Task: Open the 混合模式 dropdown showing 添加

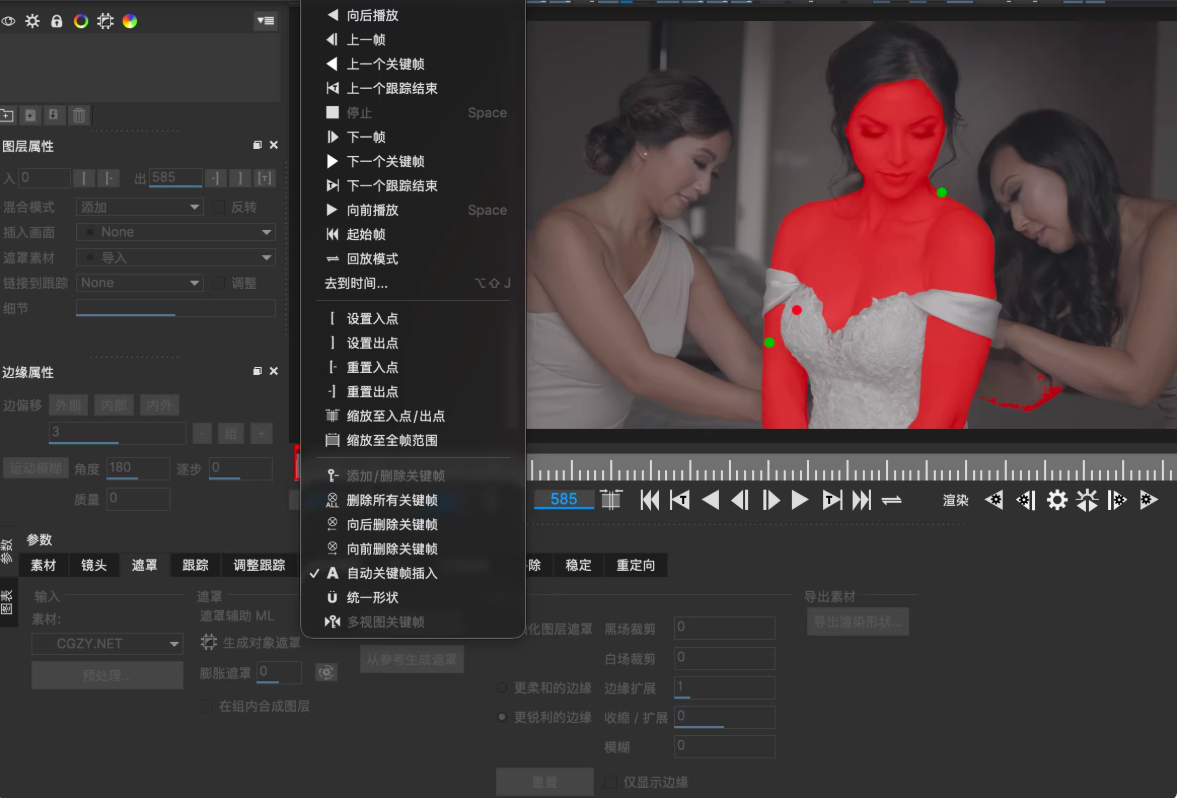Action: 139,207
